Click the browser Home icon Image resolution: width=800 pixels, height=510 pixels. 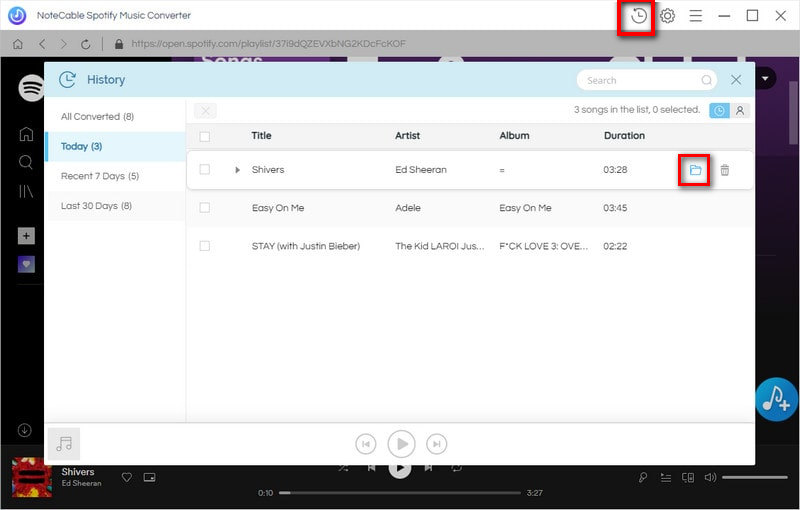[18, 44]
